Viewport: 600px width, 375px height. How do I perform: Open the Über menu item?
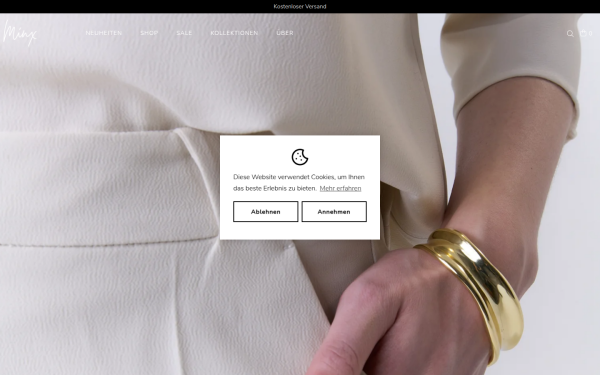[285, 33]
